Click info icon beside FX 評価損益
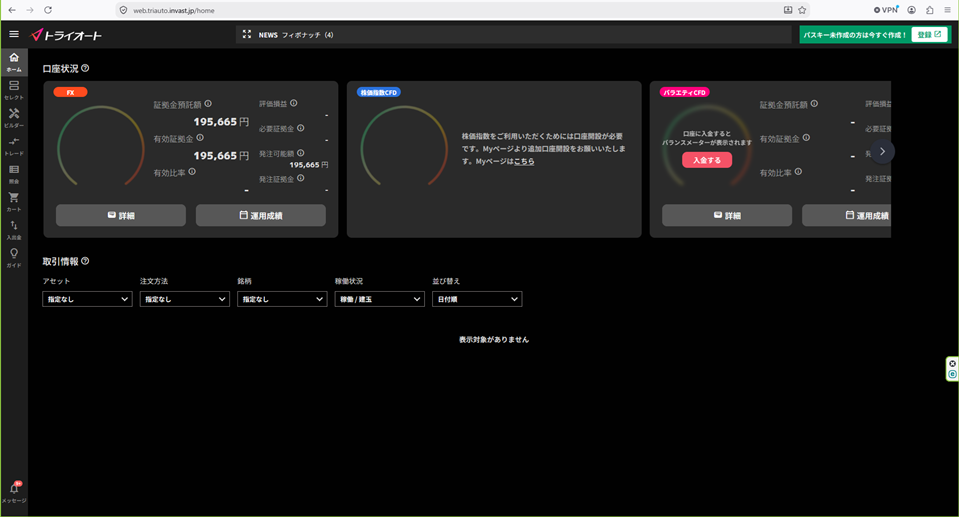 (x=294, y=103)
